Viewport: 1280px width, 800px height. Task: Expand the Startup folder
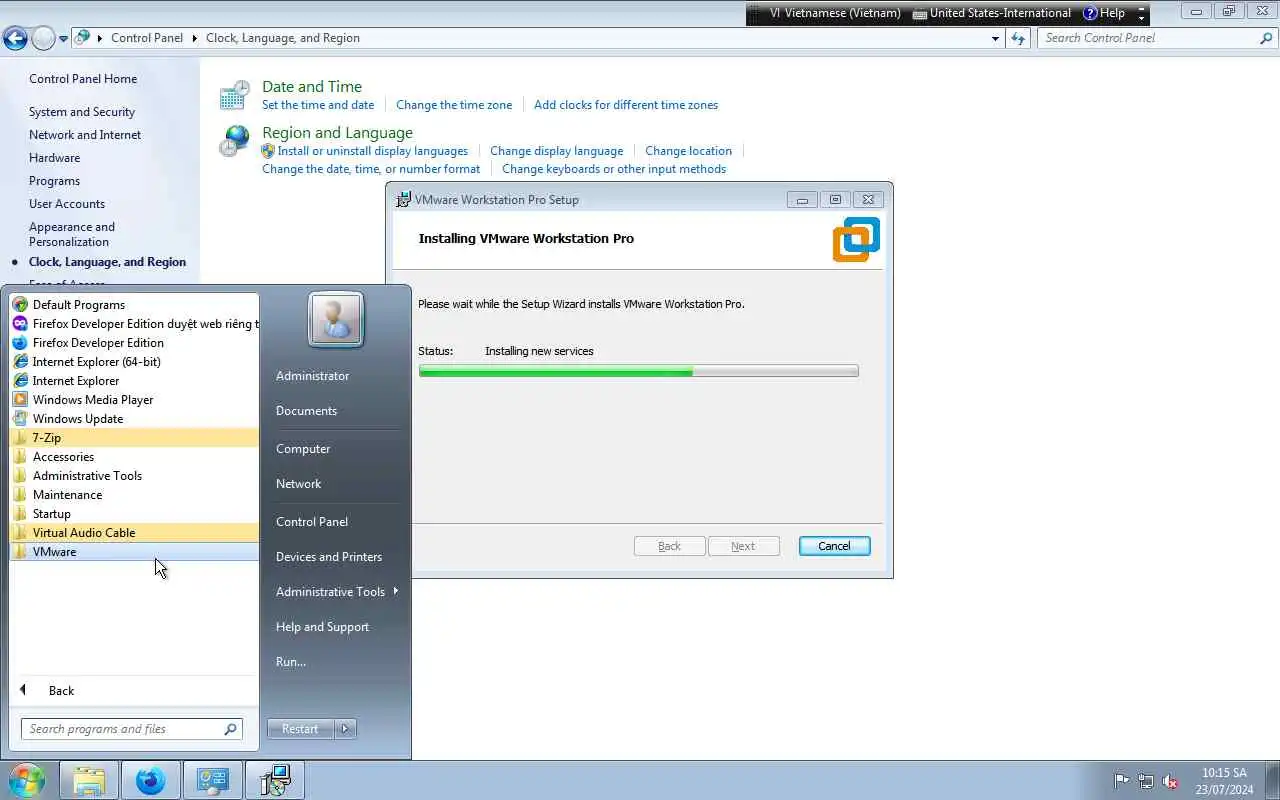coord(134,513)
